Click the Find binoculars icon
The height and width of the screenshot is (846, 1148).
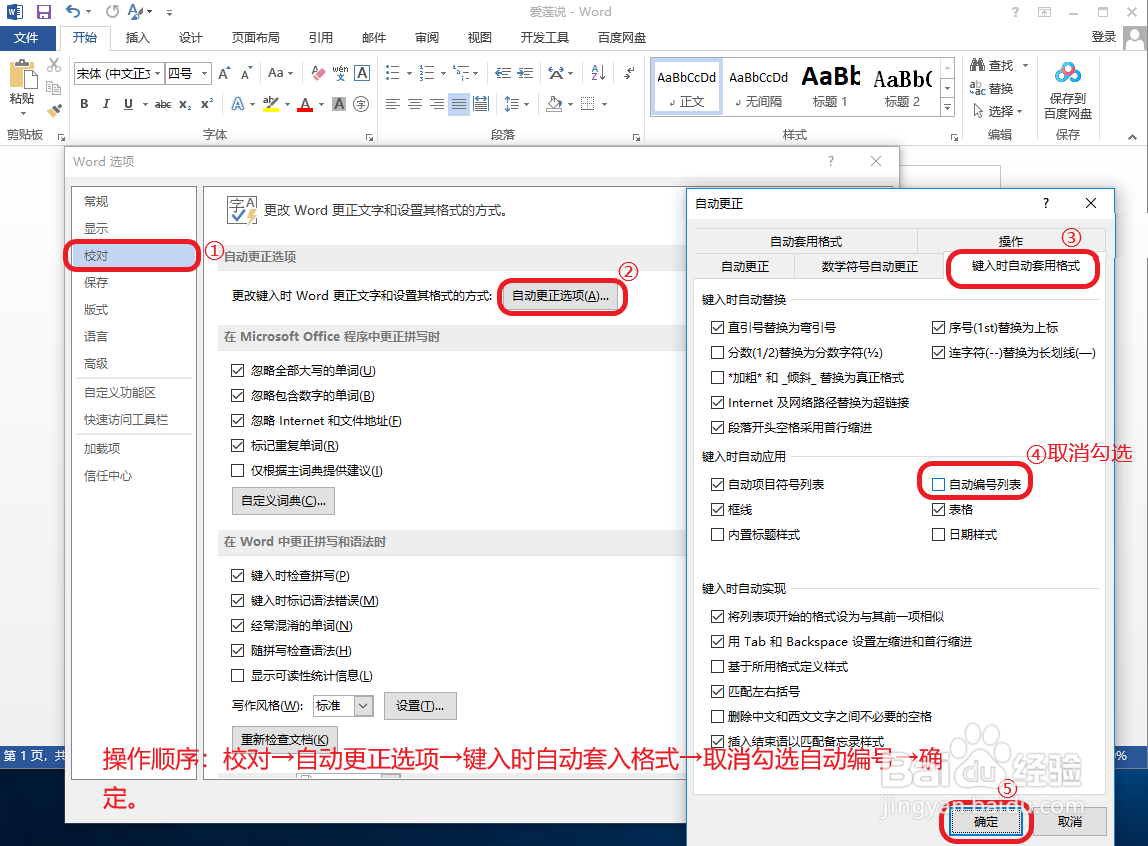pyautogui.click(x=977, y=65)
